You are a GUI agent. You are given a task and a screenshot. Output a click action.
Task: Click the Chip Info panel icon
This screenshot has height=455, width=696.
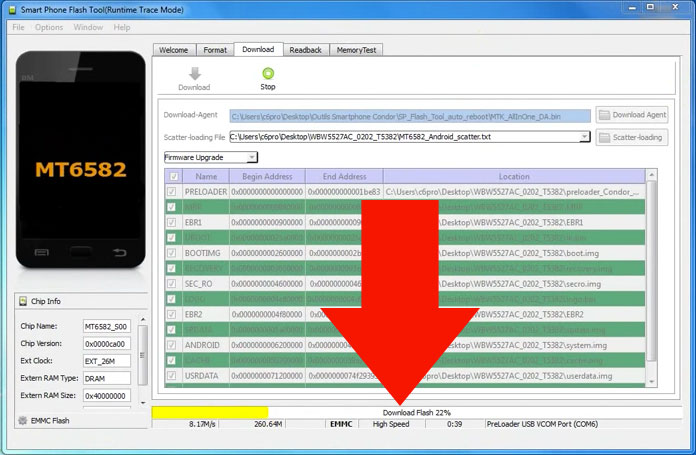coord(23,301)
